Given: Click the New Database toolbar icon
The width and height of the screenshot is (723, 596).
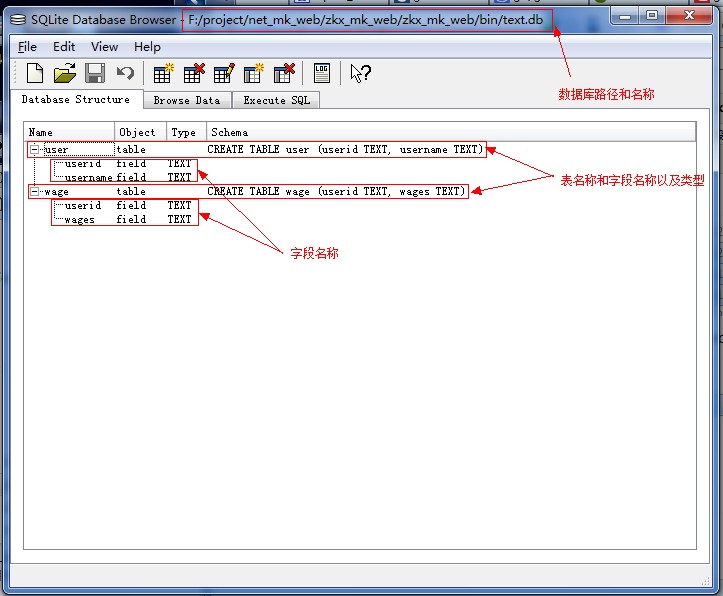Looking at the screenshot, I should pyautogui.click(x=35, y=73).
